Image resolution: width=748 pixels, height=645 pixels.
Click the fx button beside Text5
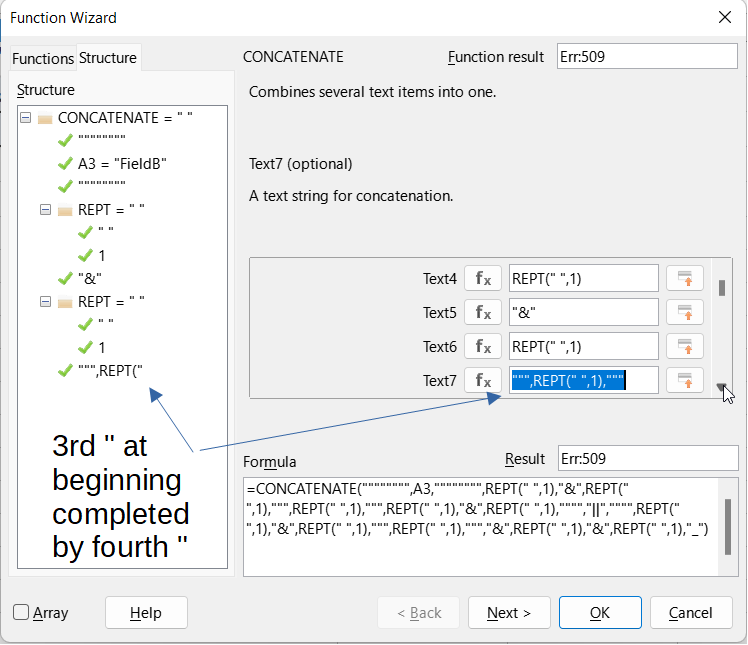click(482, 312)
